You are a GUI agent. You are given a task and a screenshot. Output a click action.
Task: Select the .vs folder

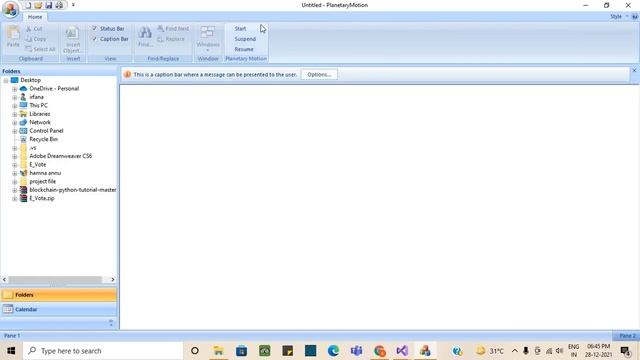click(33, 148)
